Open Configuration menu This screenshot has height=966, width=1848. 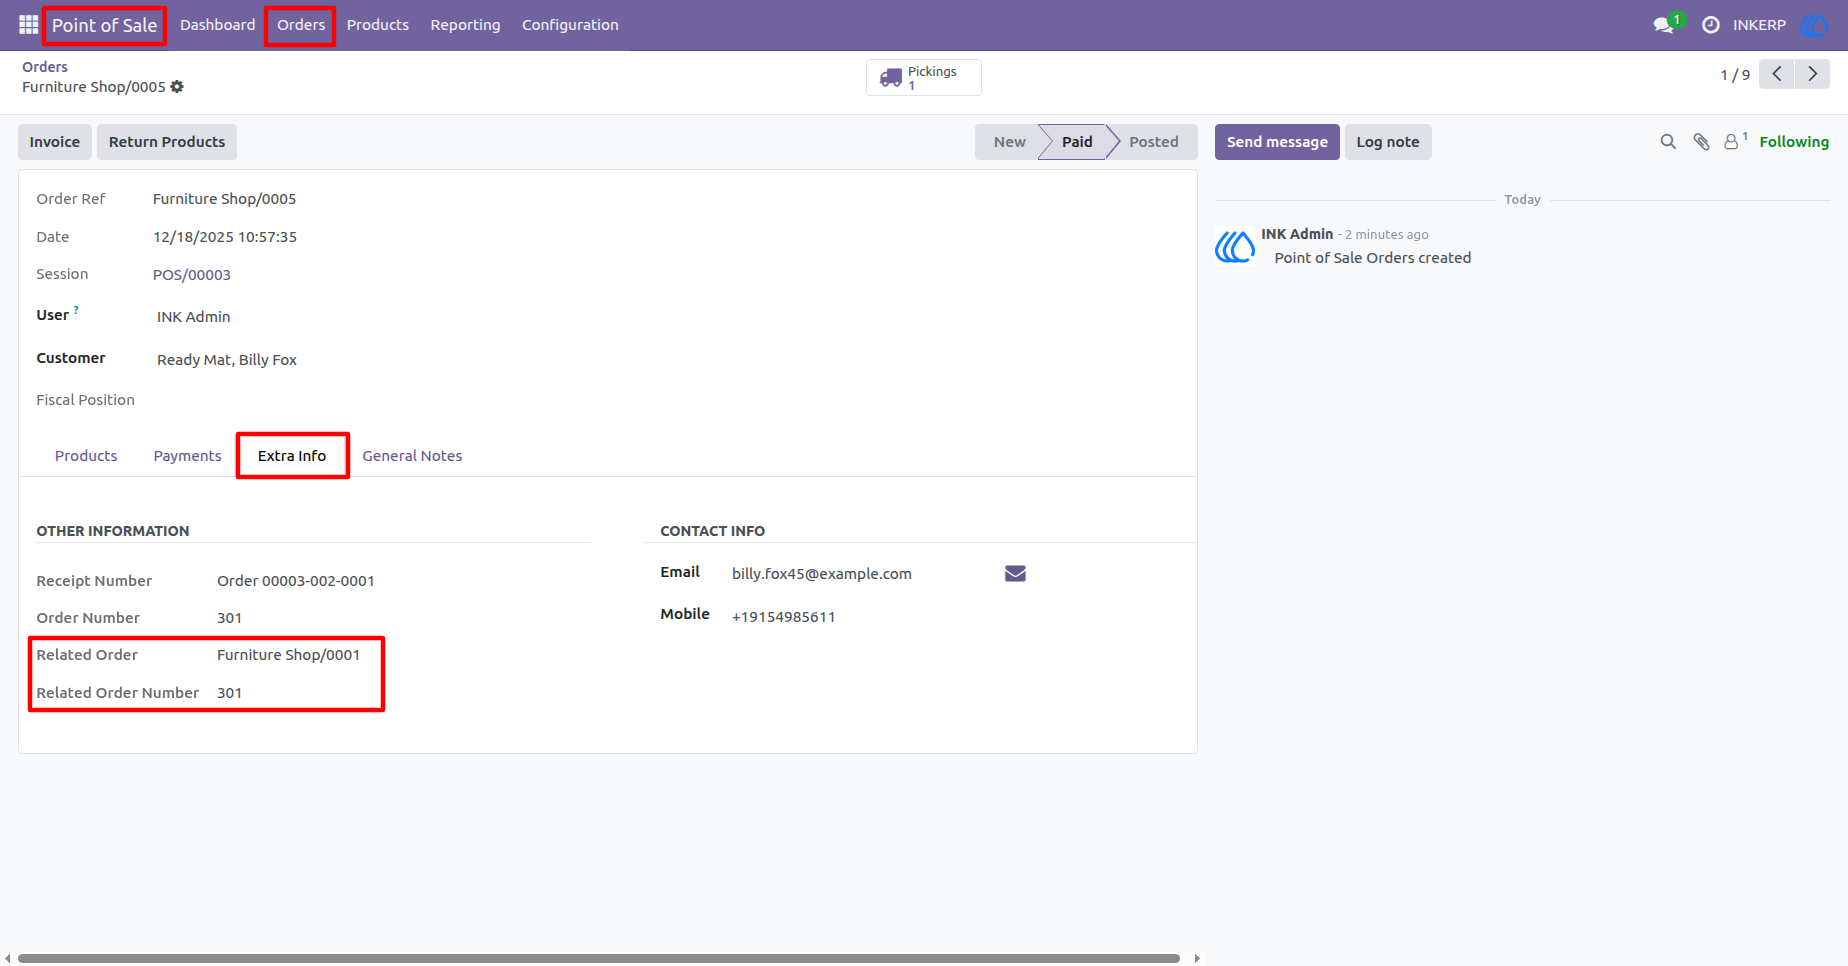[570, 25]
